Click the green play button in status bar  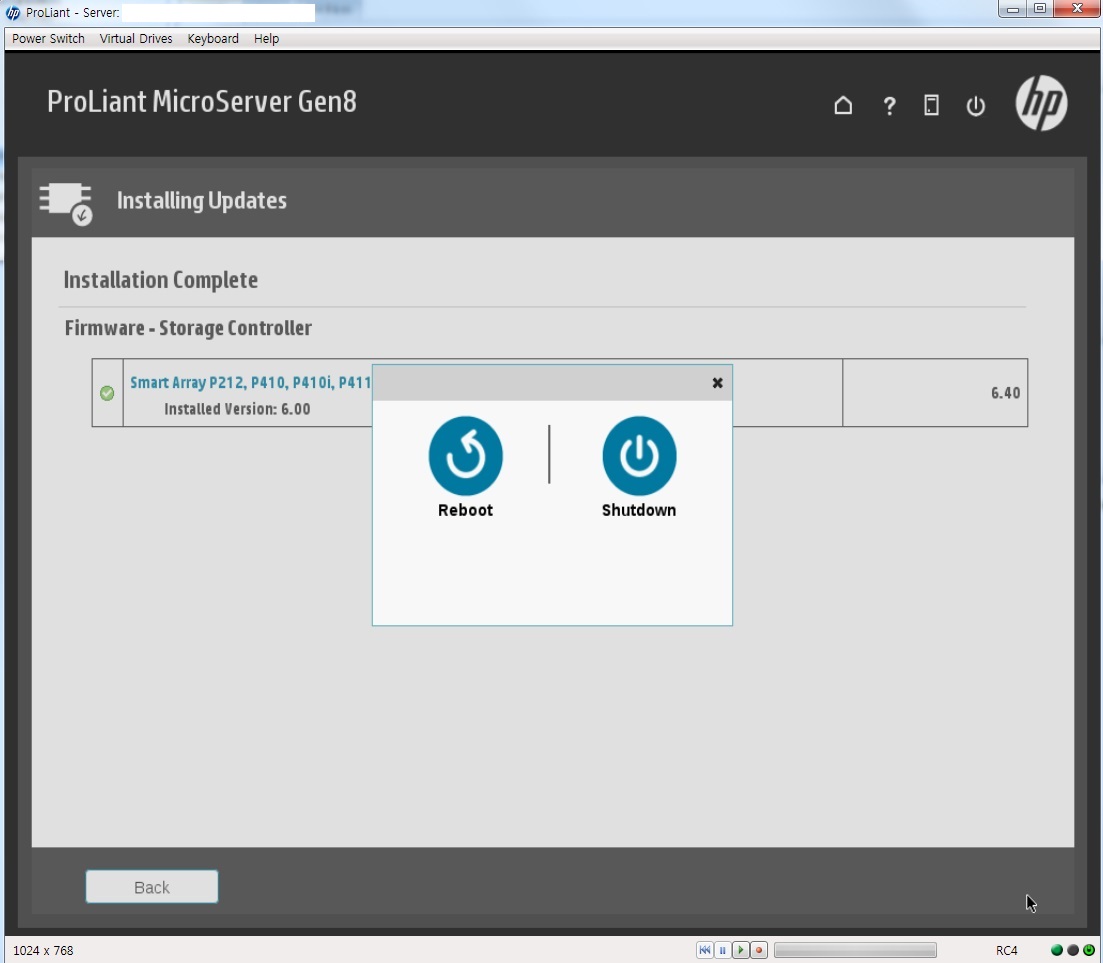point(741,950)
